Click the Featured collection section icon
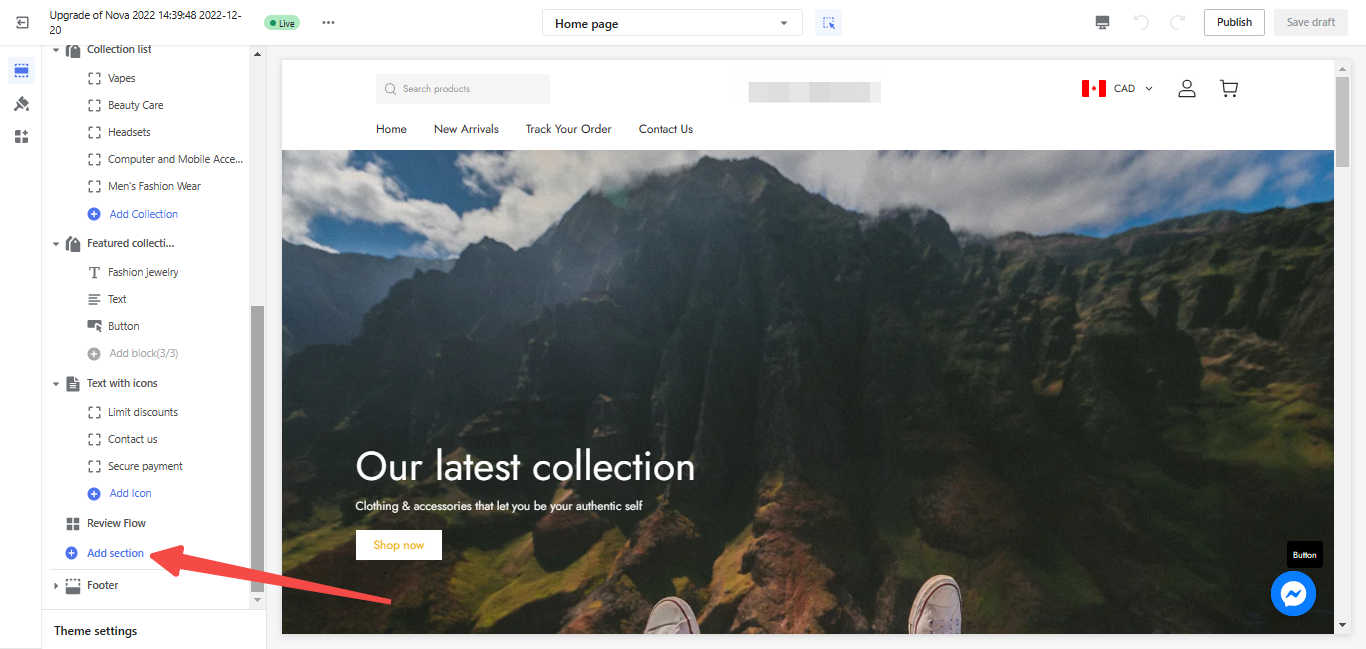This screenshot has height=649, width=1366. [73, 244]
